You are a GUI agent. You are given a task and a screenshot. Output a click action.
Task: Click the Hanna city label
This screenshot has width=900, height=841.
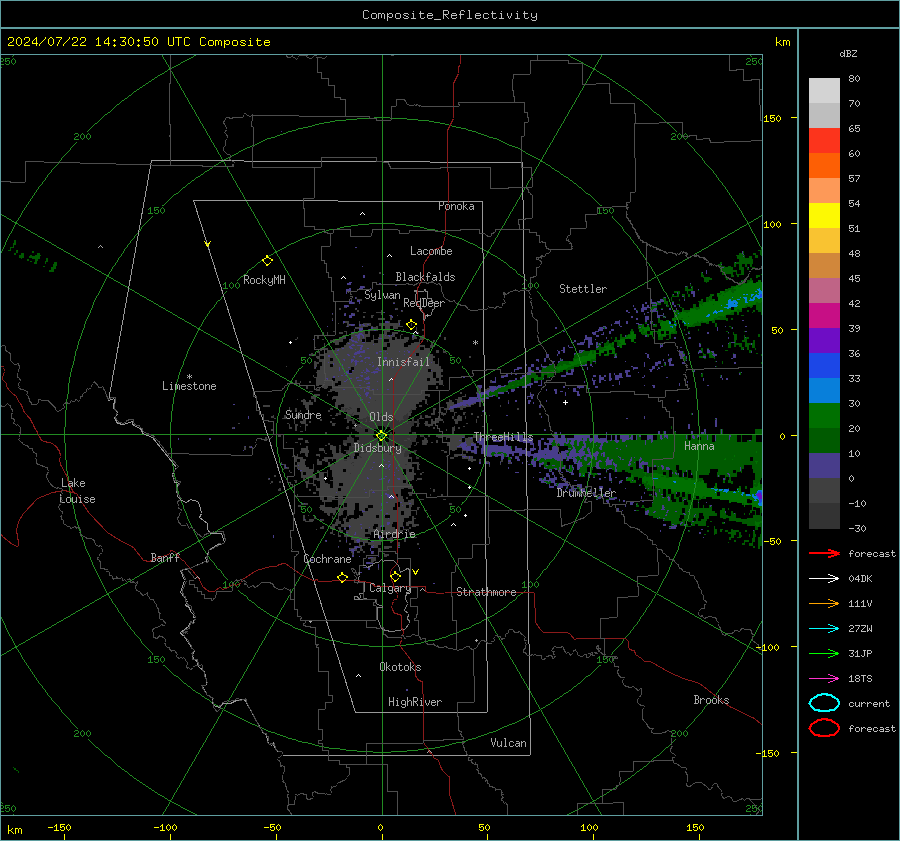(x=699, y=446)
